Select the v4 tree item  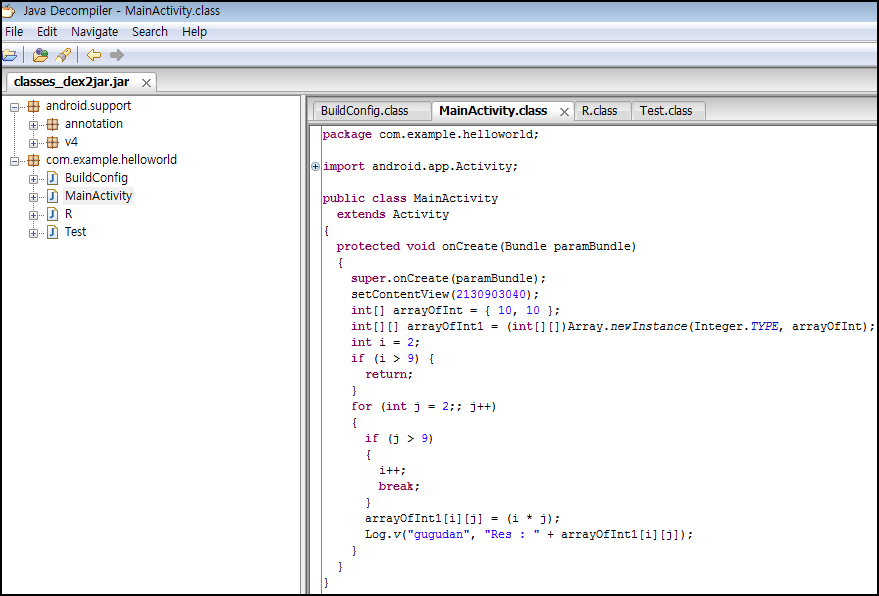point(71,142)
